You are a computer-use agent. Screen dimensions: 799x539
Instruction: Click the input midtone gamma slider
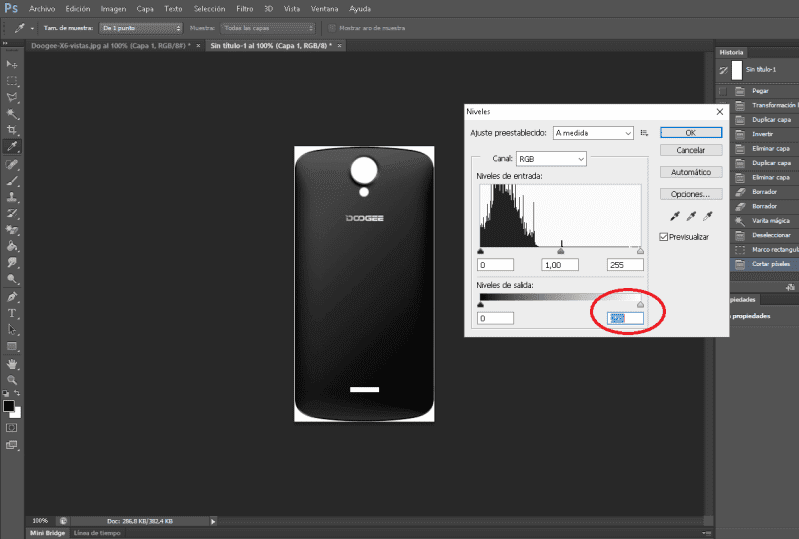point(561,251)
